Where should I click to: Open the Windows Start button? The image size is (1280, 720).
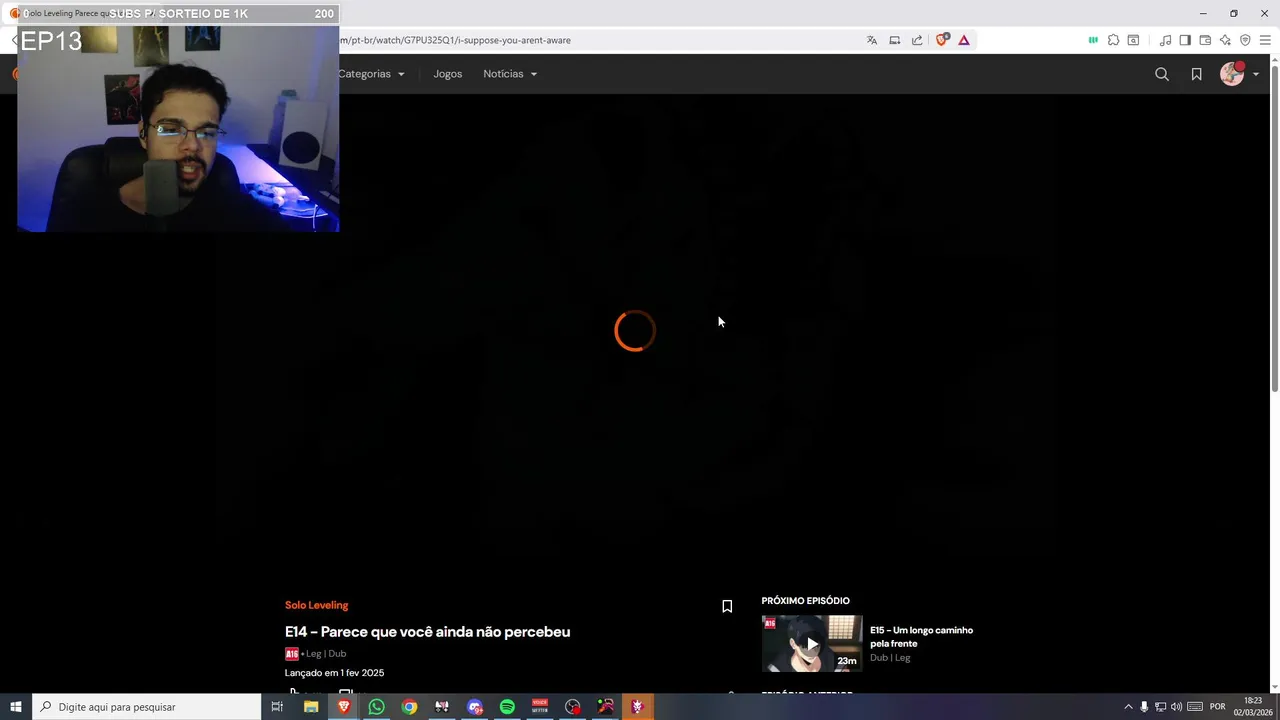(16, 707)
